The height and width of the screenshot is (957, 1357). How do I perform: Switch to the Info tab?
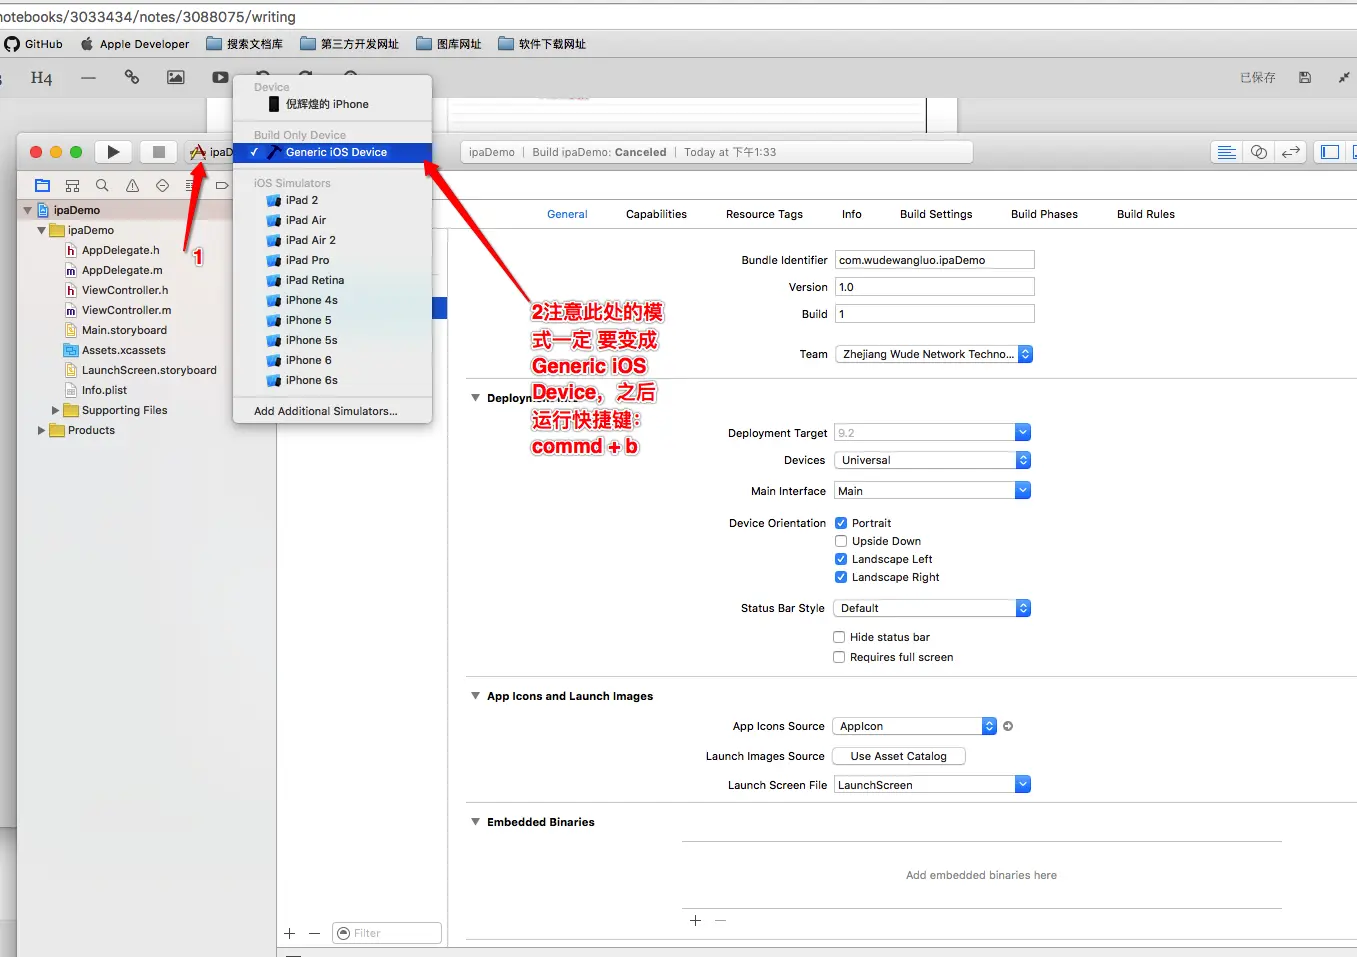coord(852,214)
